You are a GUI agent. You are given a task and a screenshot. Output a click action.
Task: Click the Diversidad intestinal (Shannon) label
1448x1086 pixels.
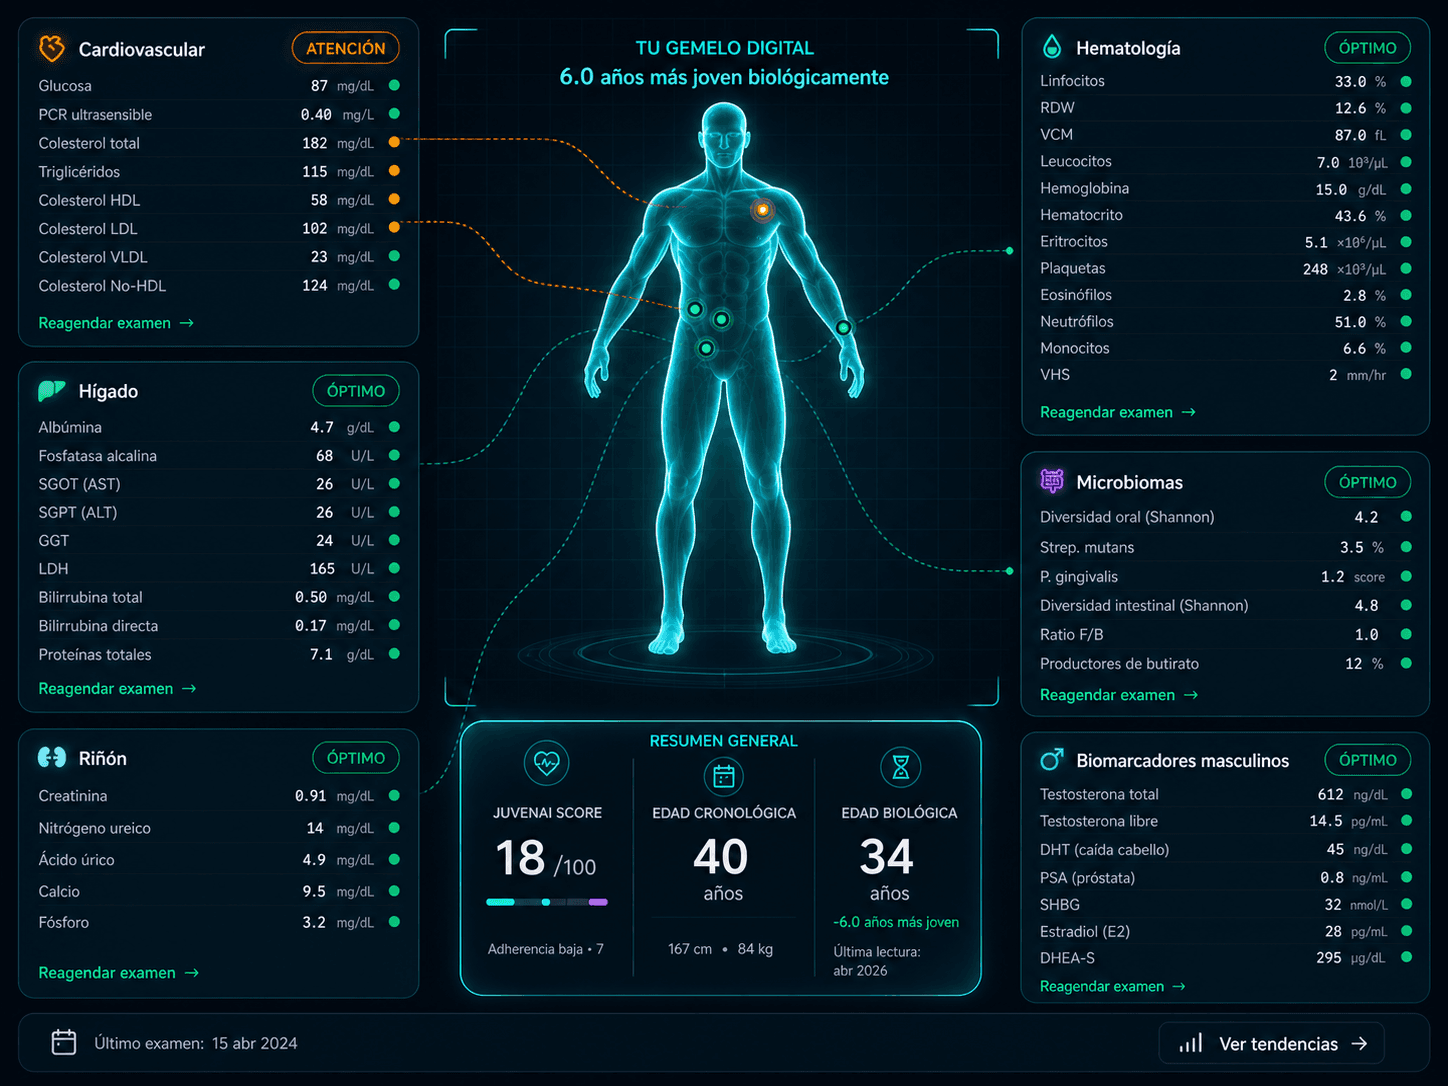pos(1144,605)
